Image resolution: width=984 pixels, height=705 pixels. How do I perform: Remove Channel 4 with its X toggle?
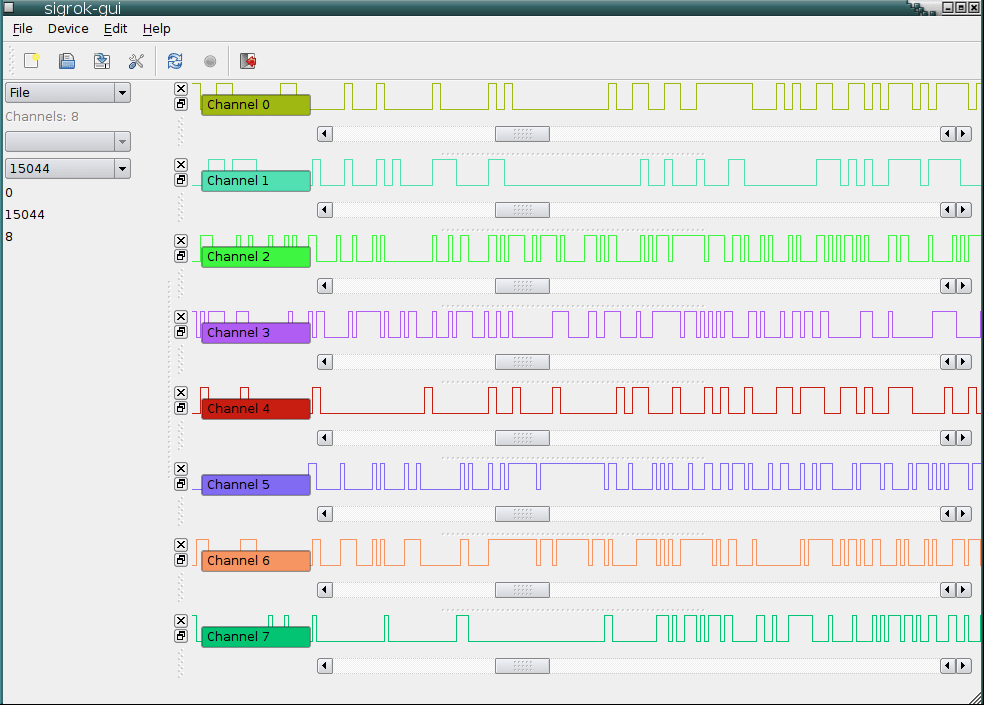(x=181, y=392)
